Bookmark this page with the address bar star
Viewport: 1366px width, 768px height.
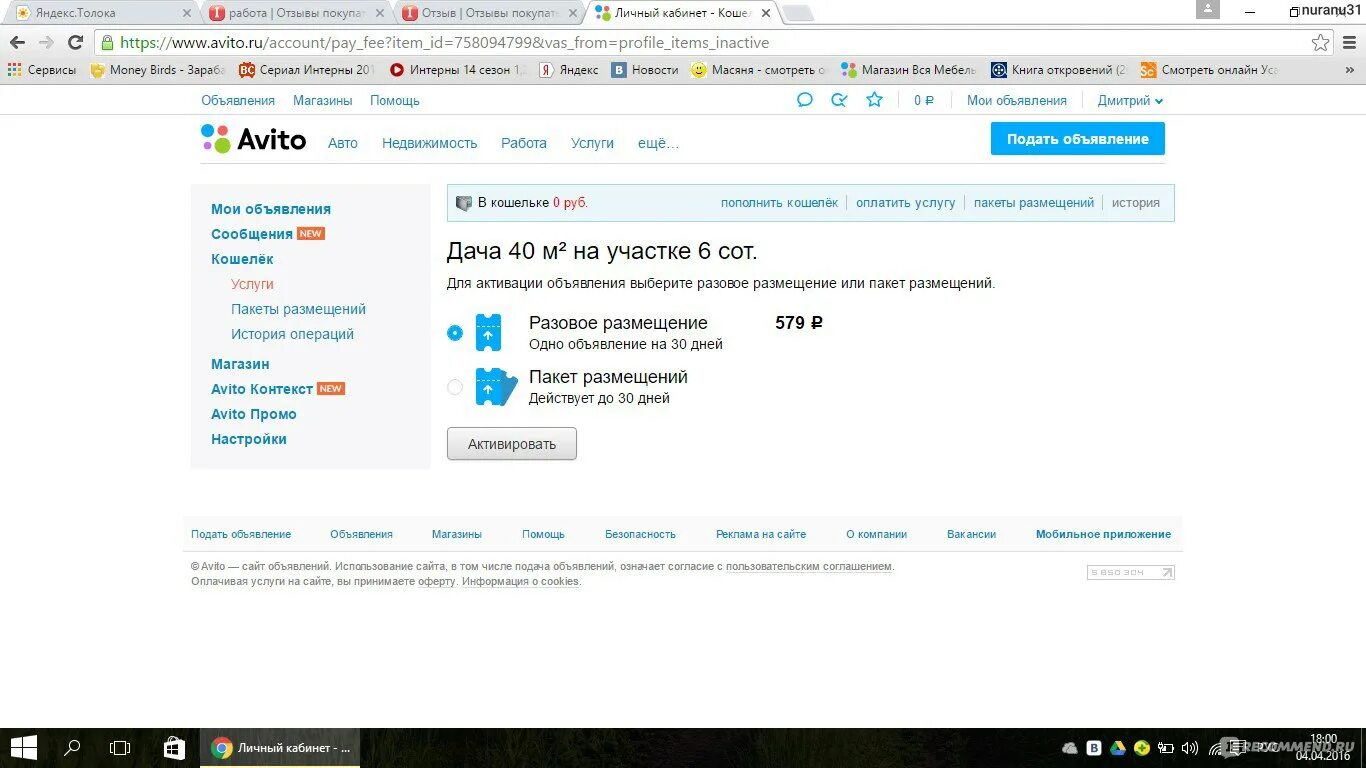pos(1321,43)
